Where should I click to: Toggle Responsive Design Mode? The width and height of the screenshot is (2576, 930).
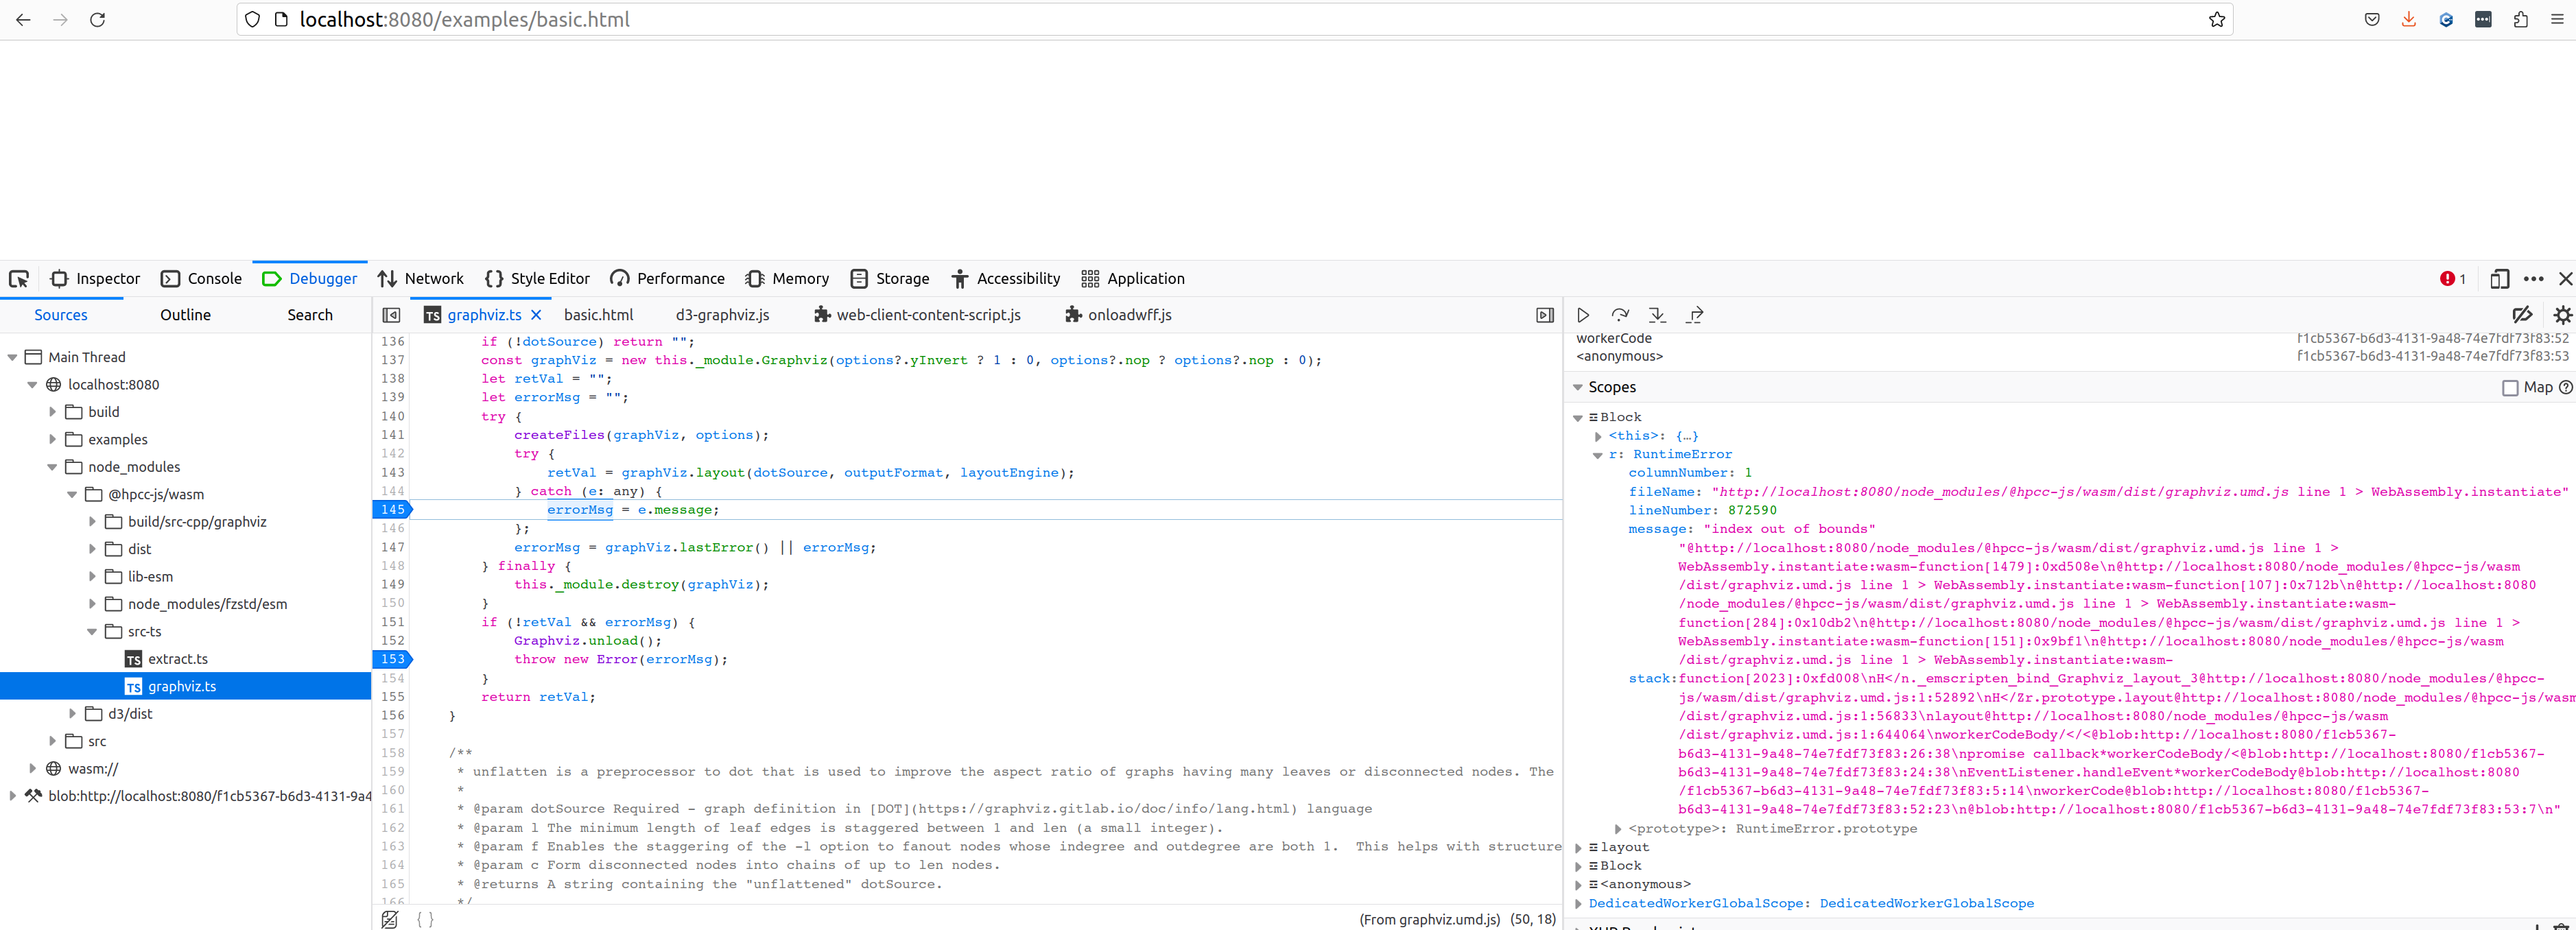(2501, 279)
